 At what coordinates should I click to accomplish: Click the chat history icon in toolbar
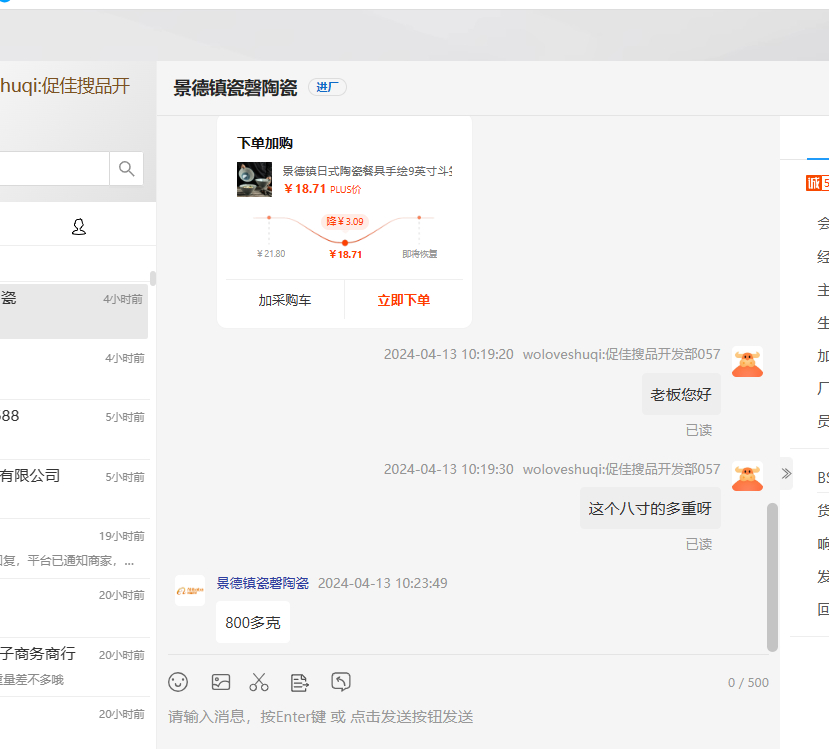[341, 682]
